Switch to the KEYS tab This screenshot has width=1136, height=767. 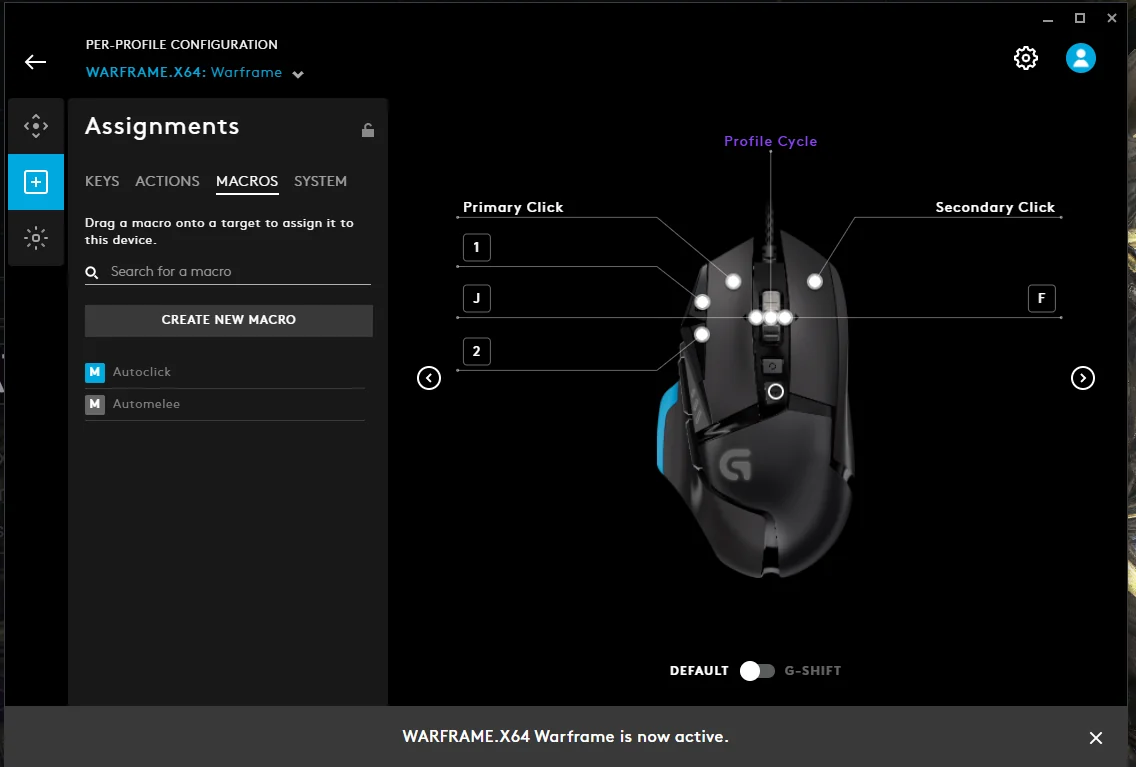coord(102,181)
